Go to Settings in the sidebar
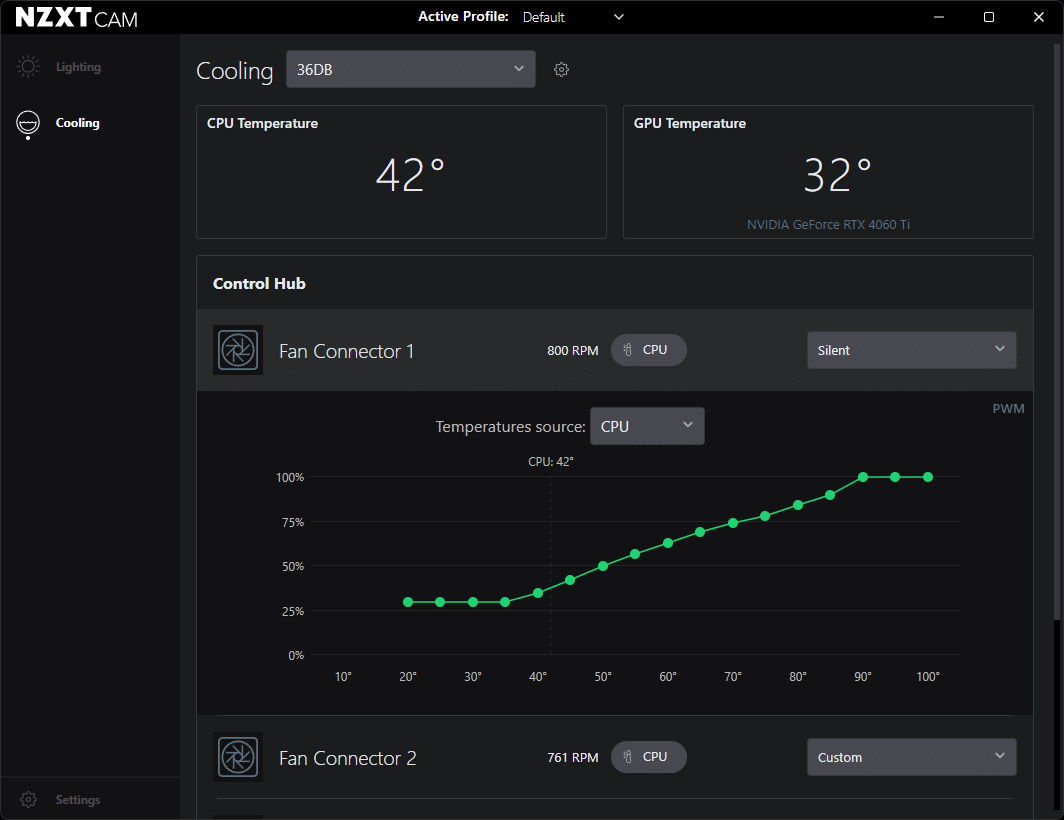 point(77,800)
